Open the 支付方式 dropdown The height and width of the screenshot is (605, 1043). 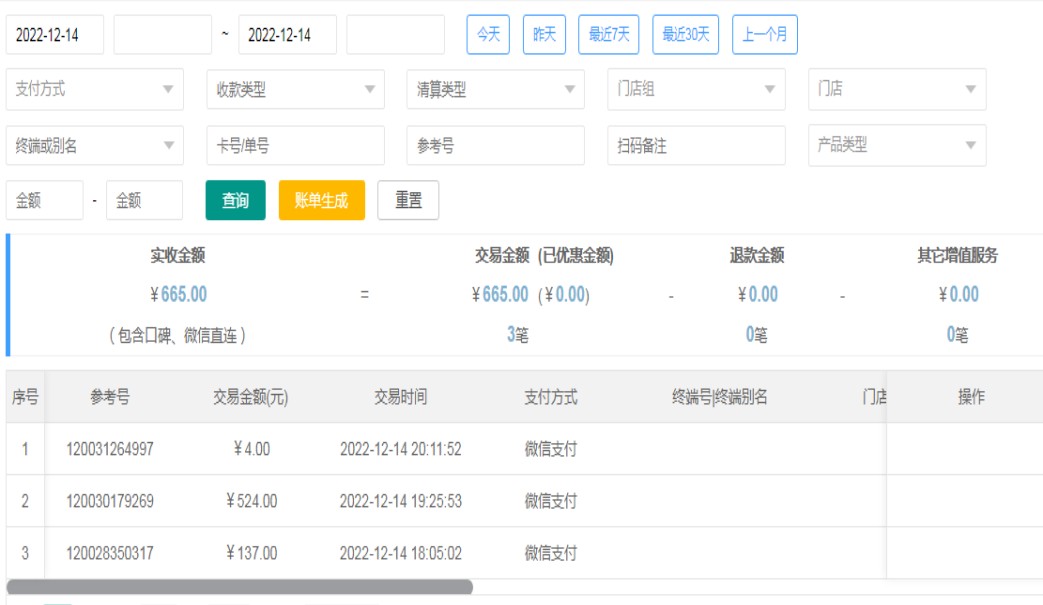pos(94,89)
